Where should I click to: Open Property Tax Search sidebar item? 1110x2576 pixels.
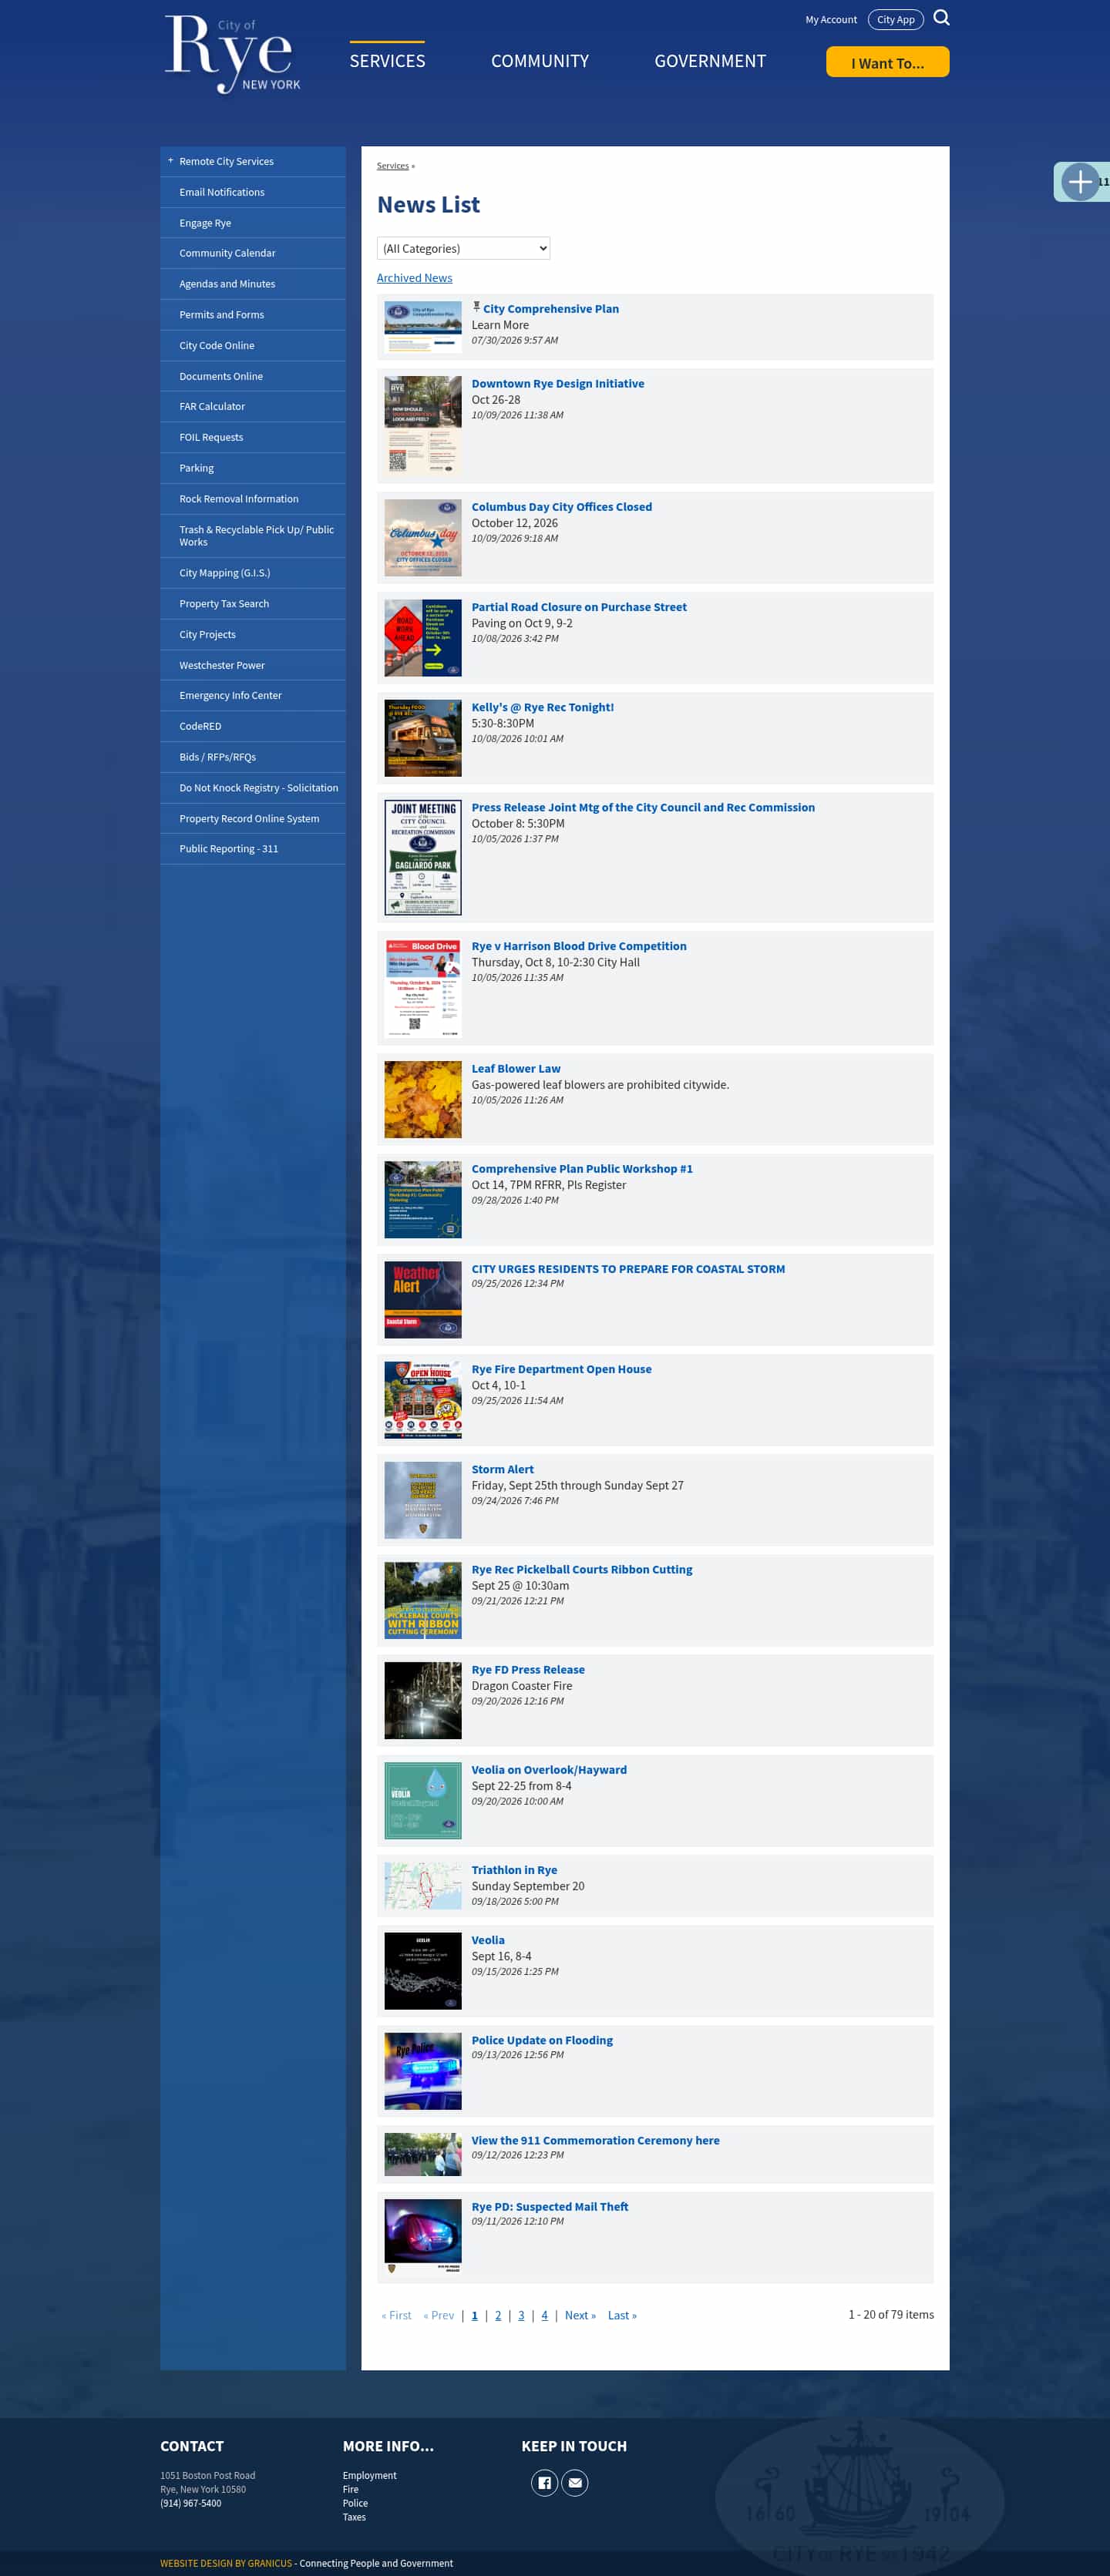tap(253, 604)
